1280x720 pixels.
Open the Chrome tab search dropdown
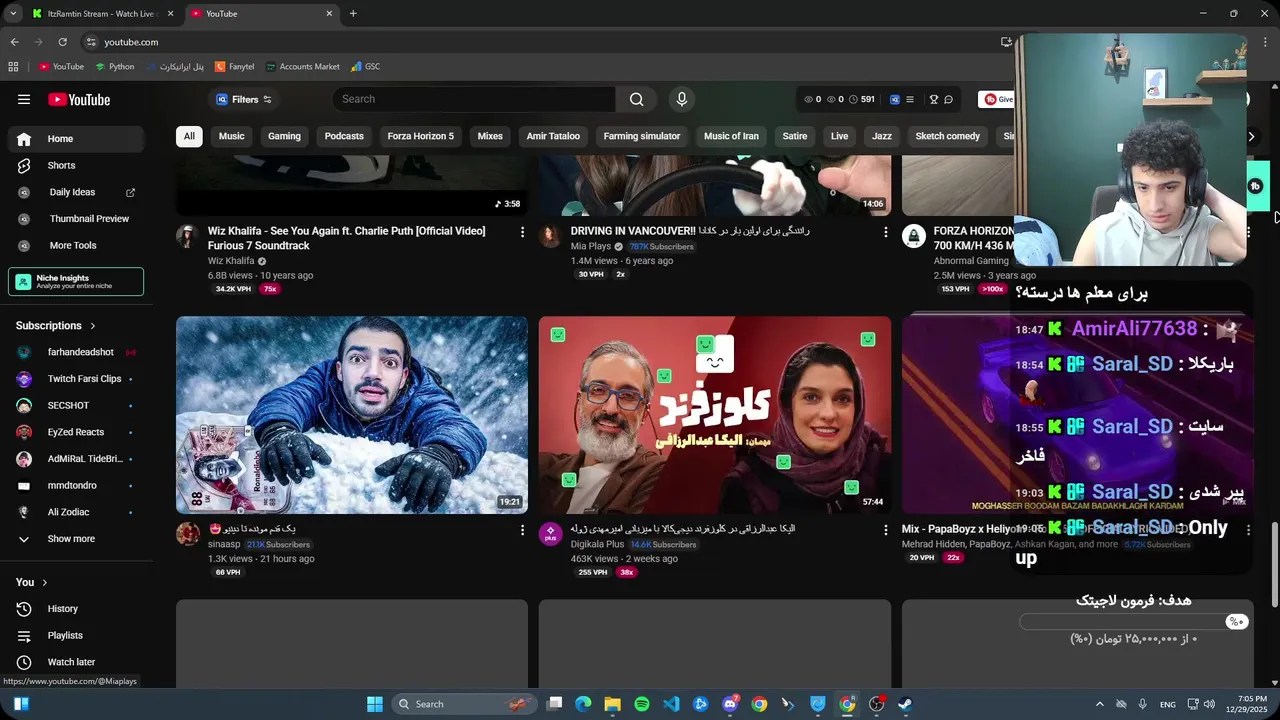(x=13, y=14)
